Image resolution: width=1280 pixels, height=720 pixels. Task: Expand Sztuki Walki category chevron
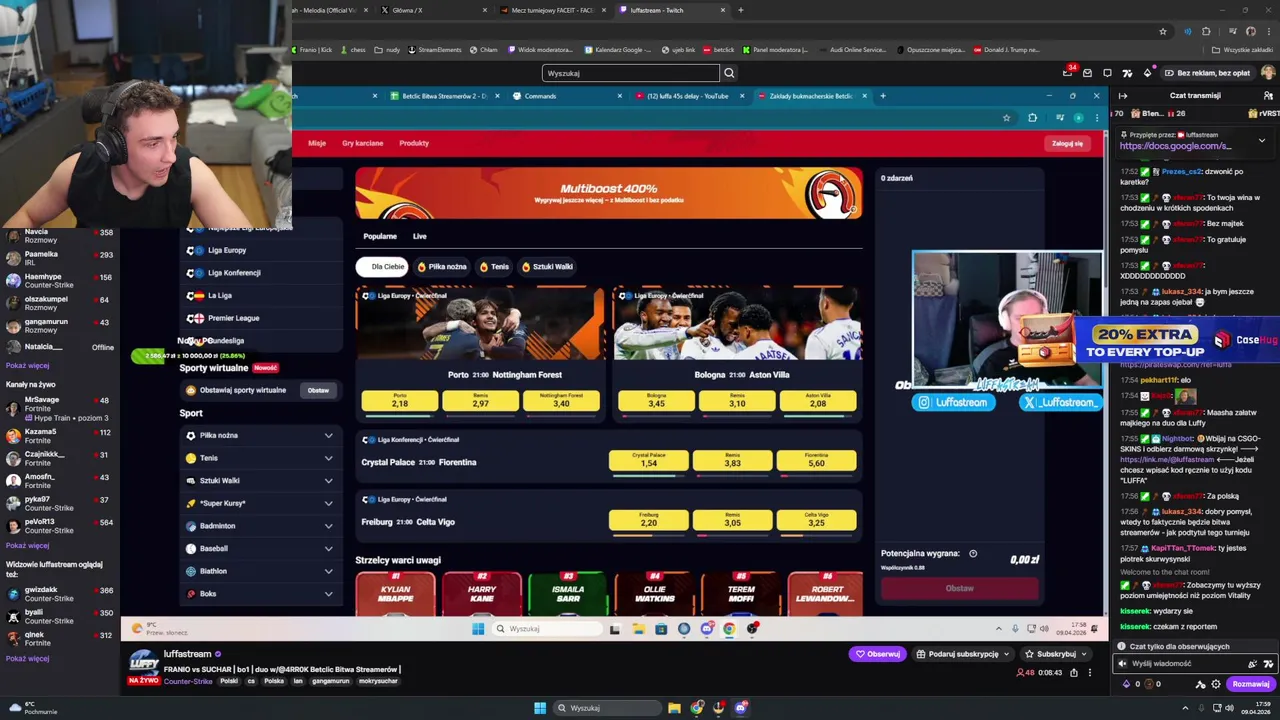pos(328,481)
